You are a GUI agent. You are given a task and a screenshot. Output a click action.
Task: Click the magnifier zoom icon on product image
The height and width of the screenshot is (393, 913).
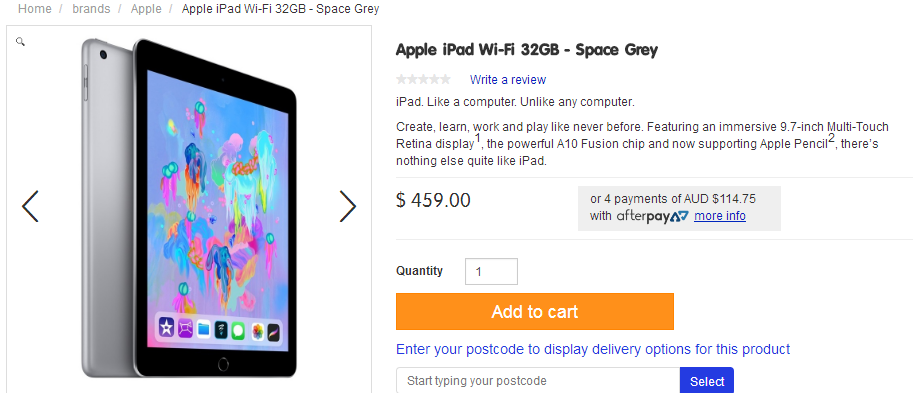20,42
